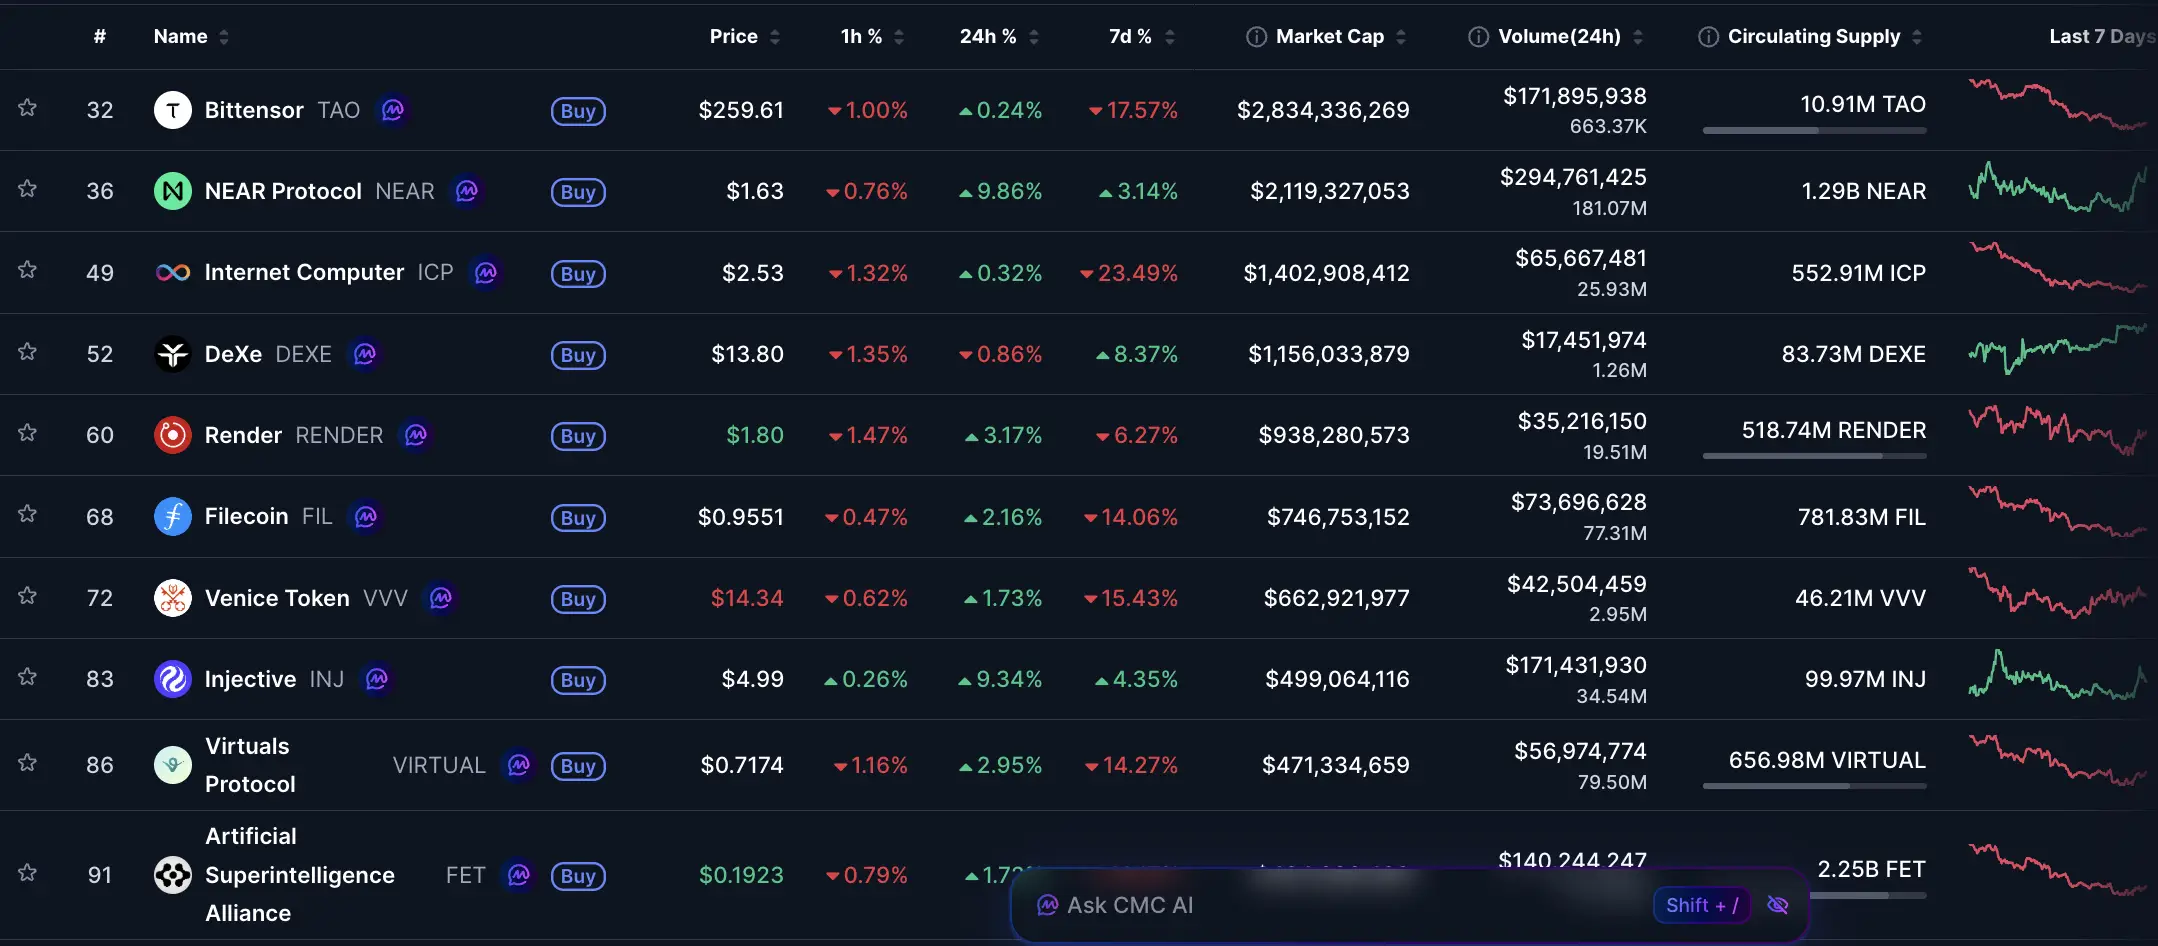Star Venice Token for watchlist

(28, 596)
